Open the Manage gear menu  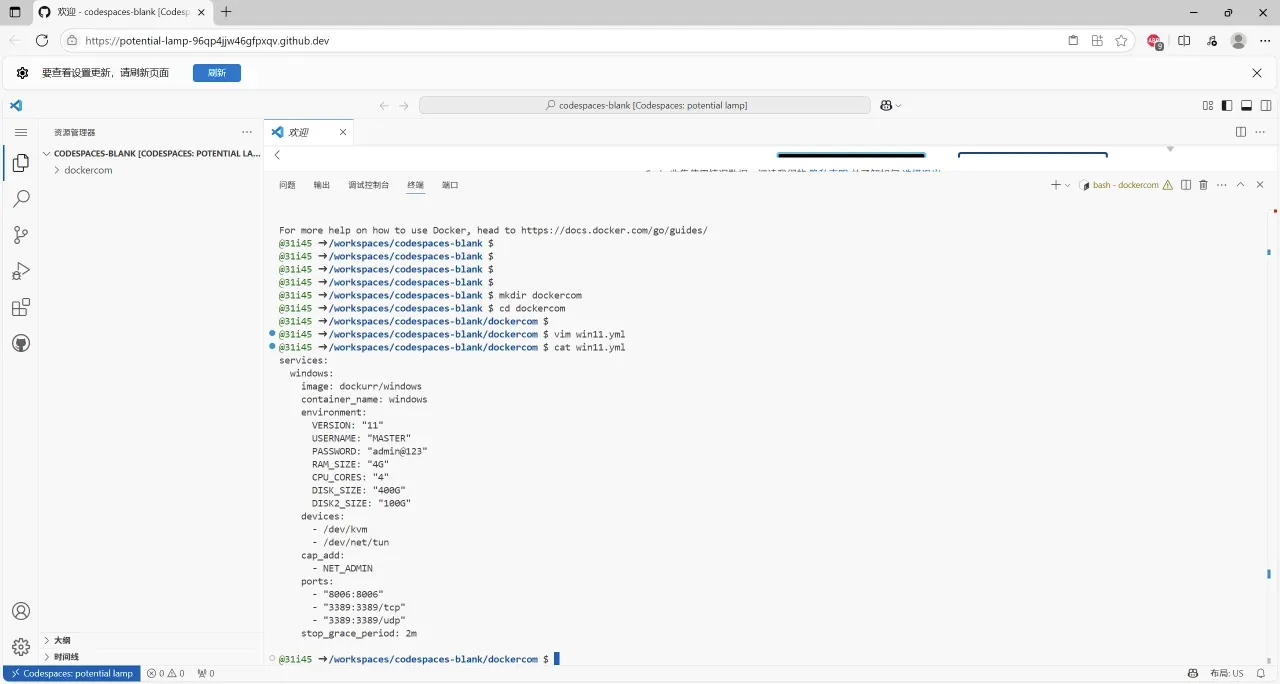point(20,647)
